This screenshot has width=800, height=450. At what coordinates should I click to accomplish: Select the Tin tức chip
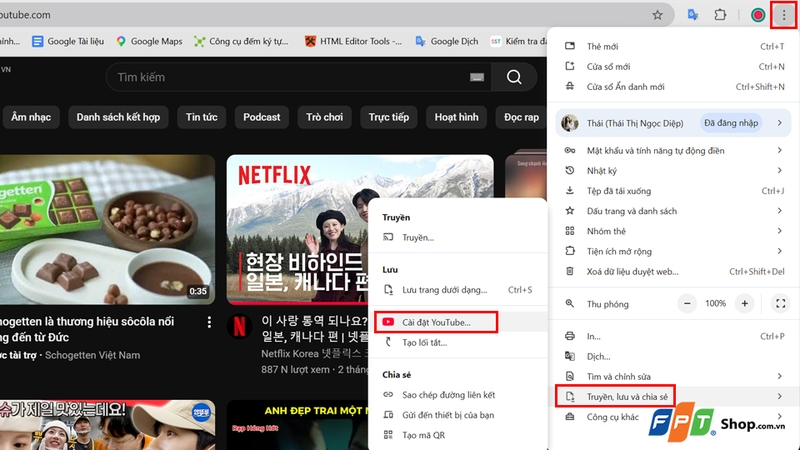click(202, 117)
